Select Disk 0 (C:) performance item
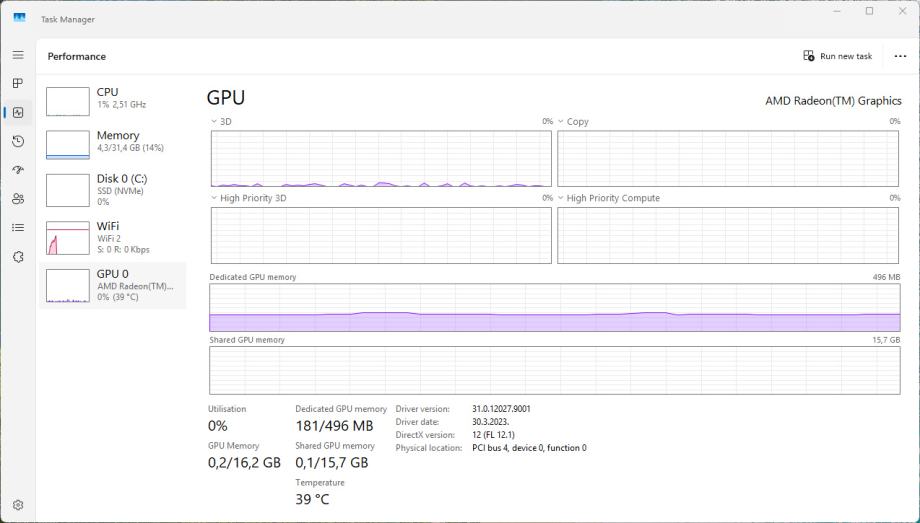This screenshot has height=523, width=920. (112, 189)
